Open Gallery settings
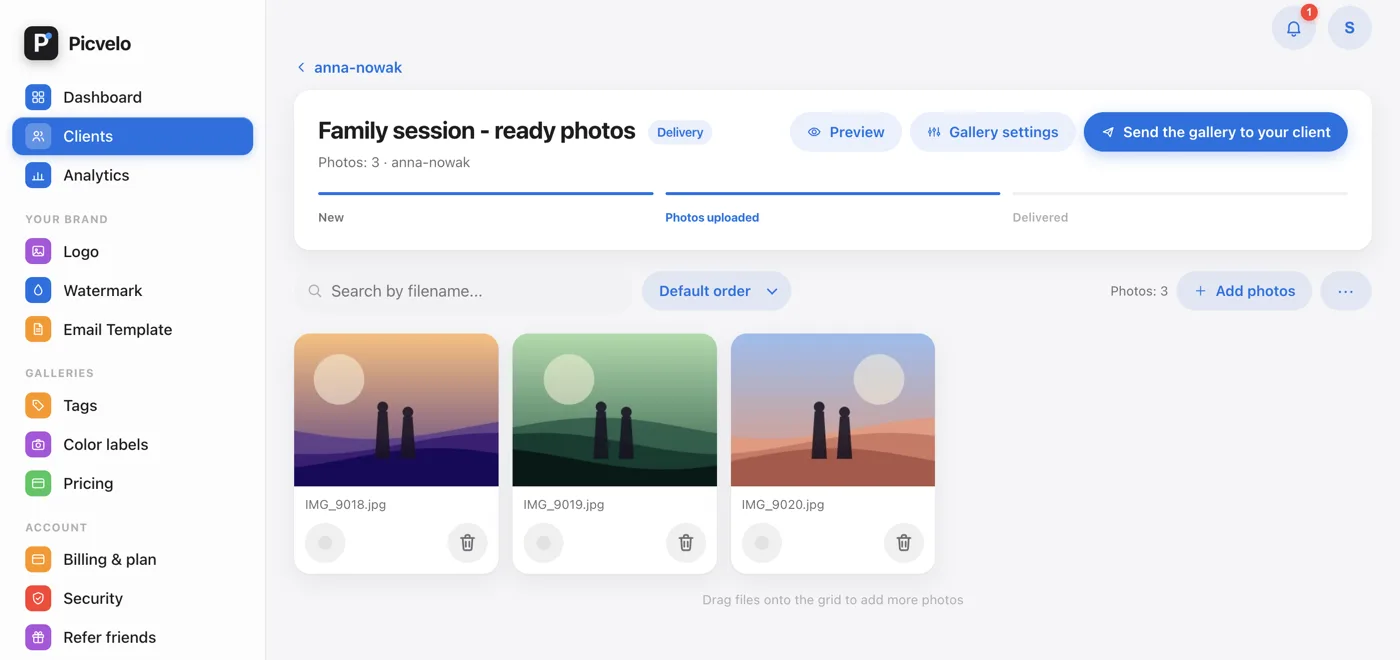This screenshot has height=660, width=1400. click(x=993, y=132)
